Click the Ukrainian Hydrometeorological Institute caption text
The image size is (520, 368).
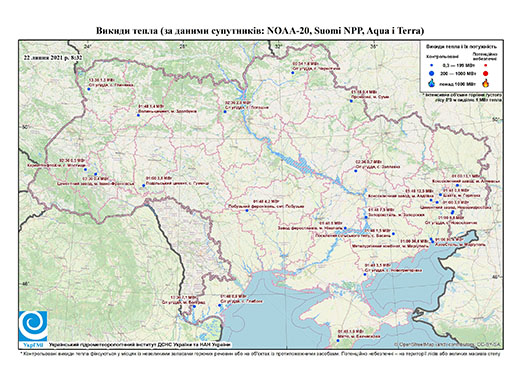[x=139, y=345]
